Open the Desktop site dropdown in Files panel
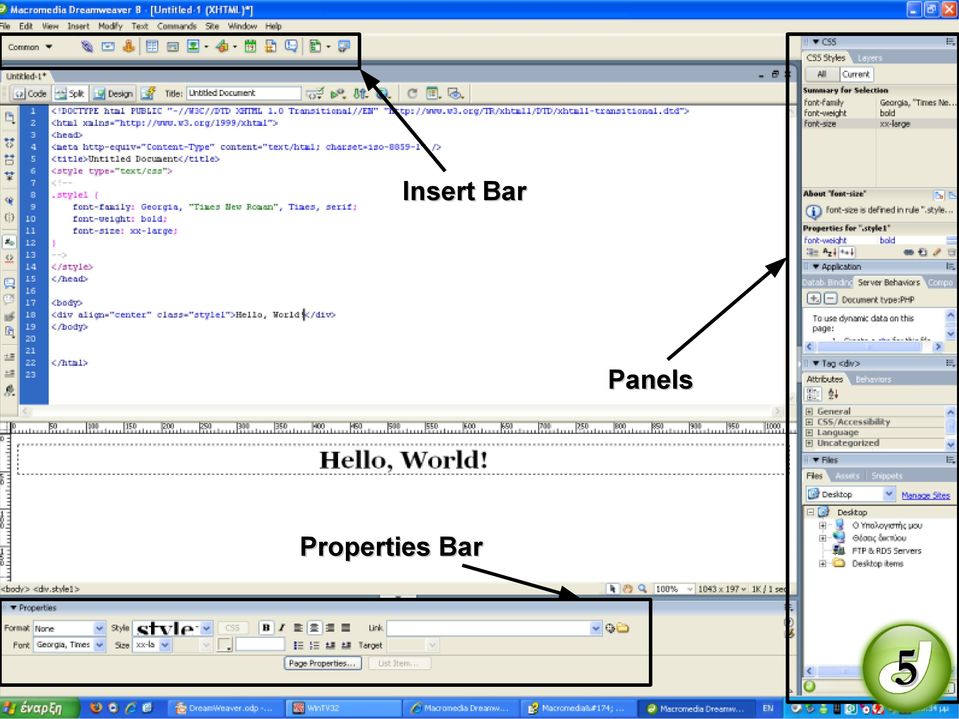 pyautogui.click(x=889, y=494)
